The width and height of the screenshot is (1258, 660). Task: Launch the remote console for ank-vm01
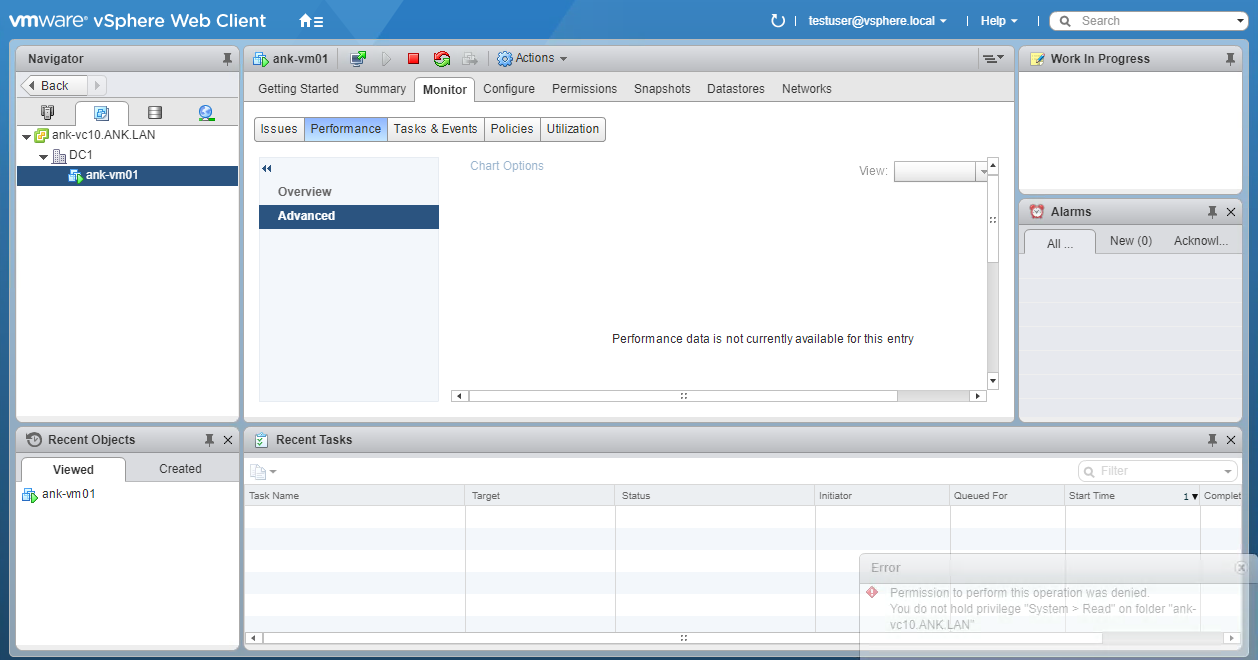tap(358, 59)
